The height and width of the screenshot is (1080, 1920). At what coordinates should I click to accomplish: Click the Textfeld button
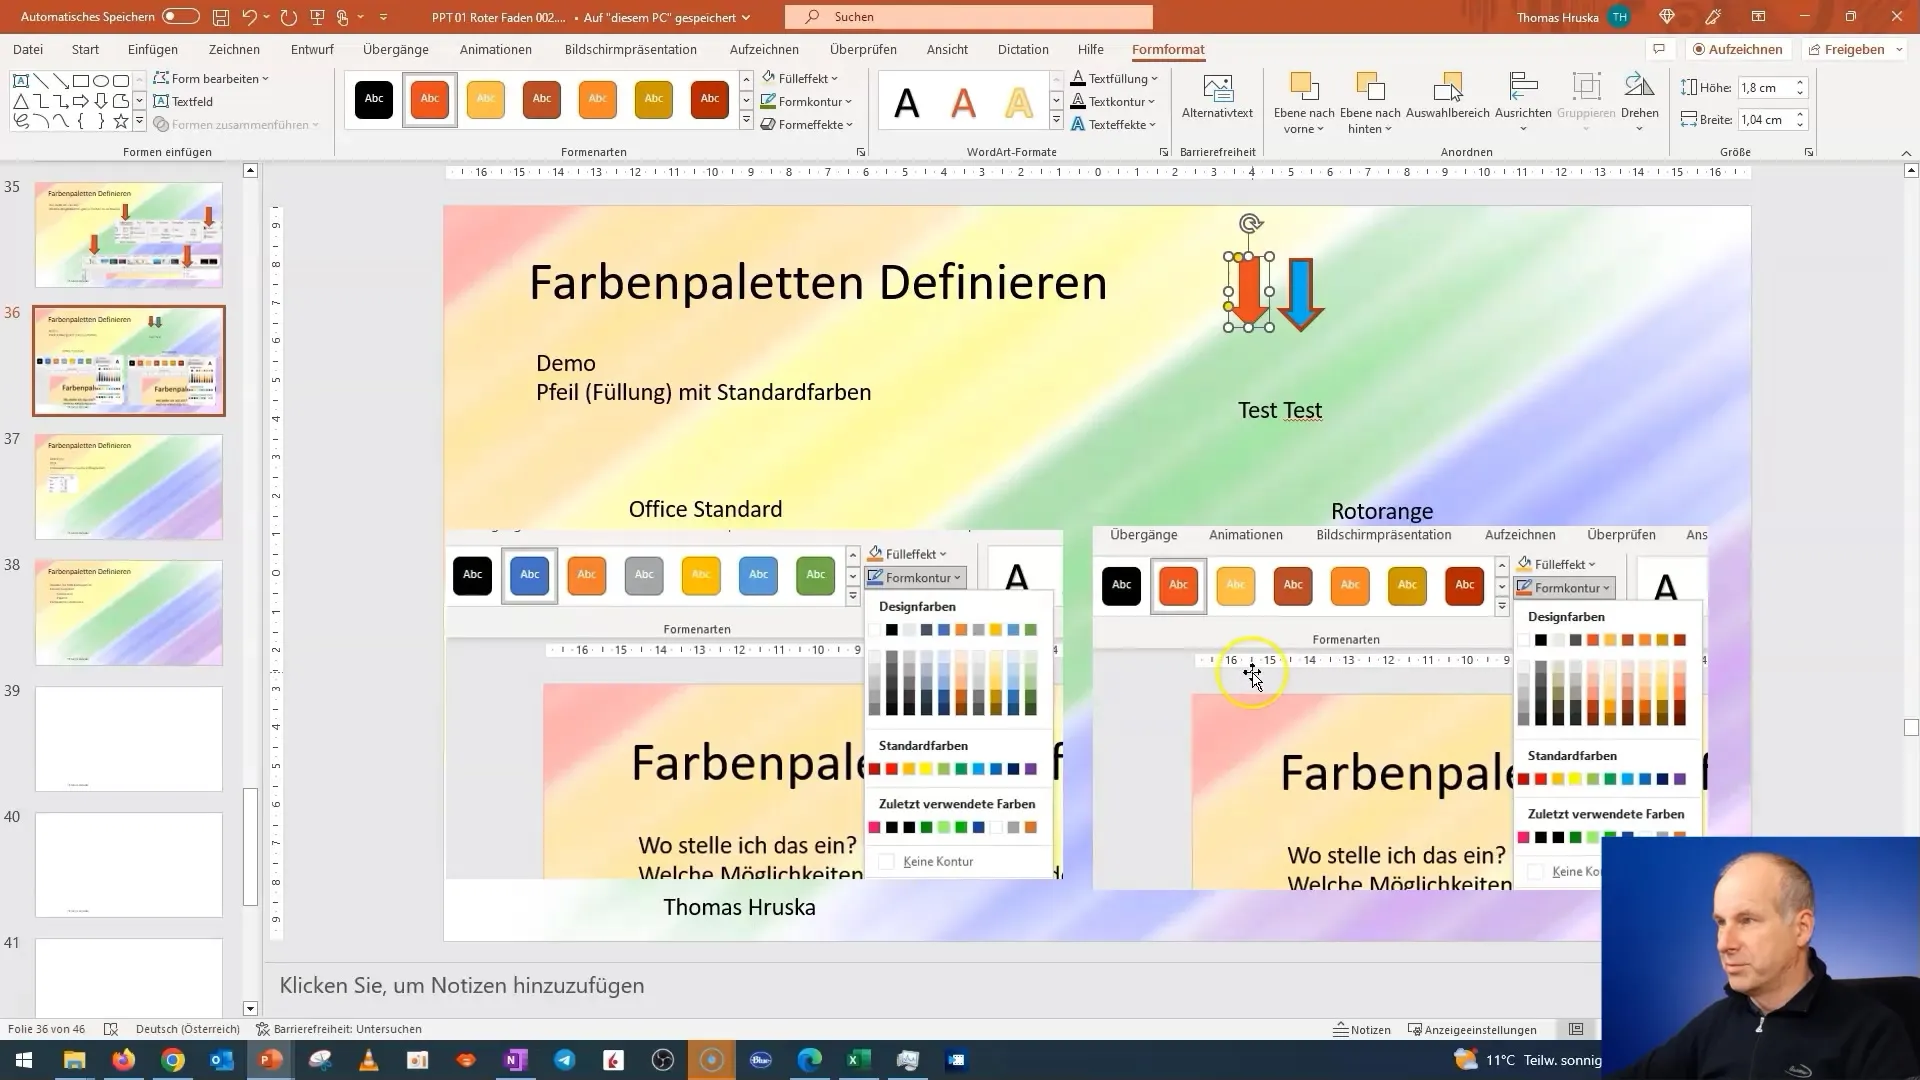click(x=184, y=101)
